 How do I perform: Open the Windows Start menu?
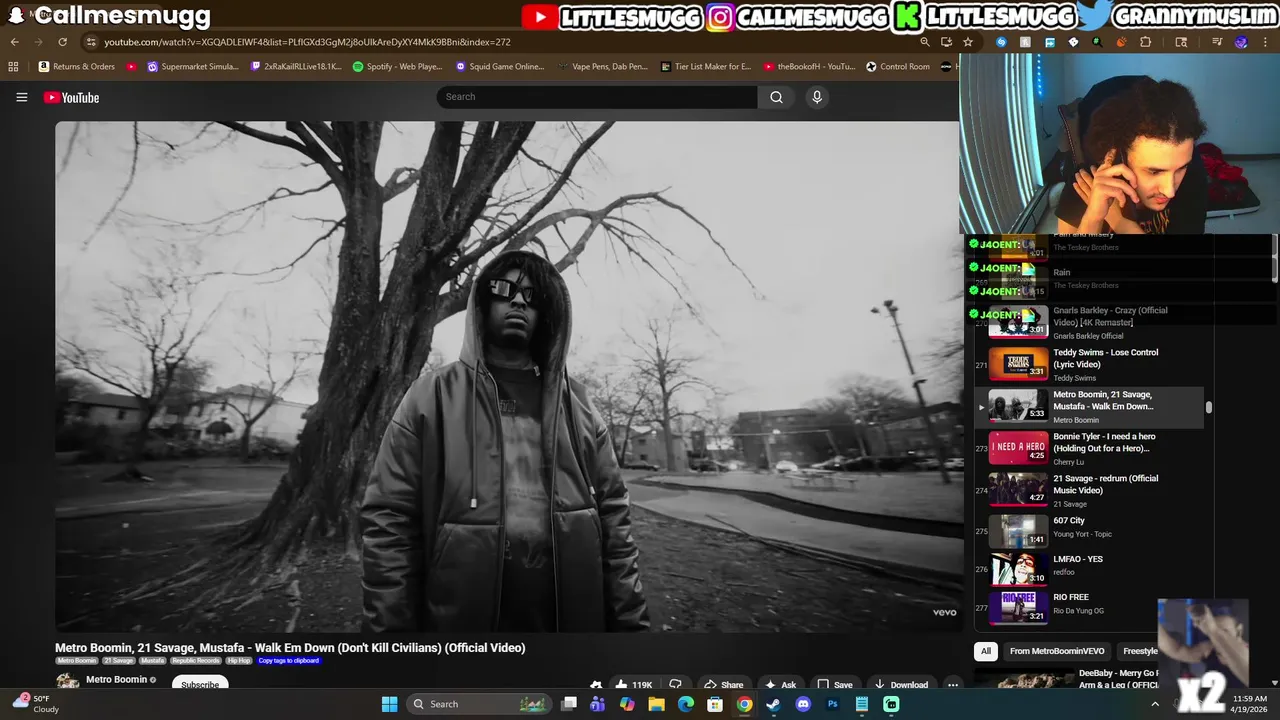point(389,704)
